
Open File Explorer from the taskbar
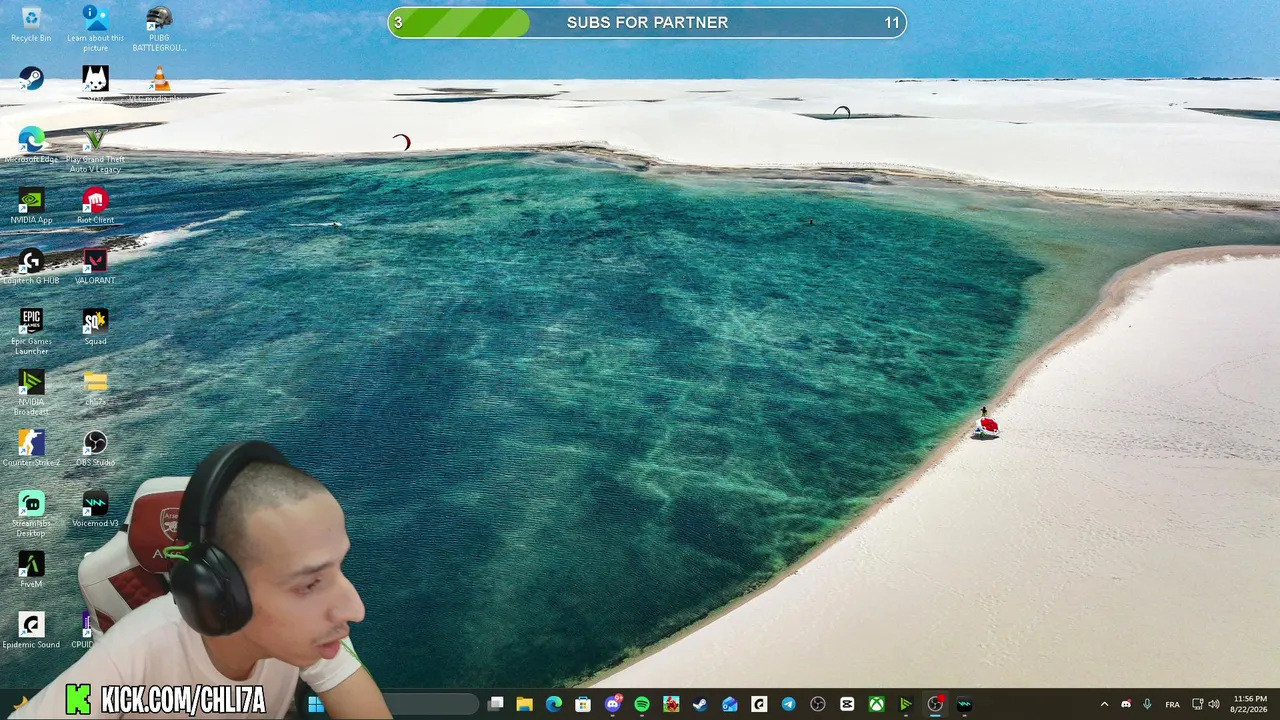[524, 704]
